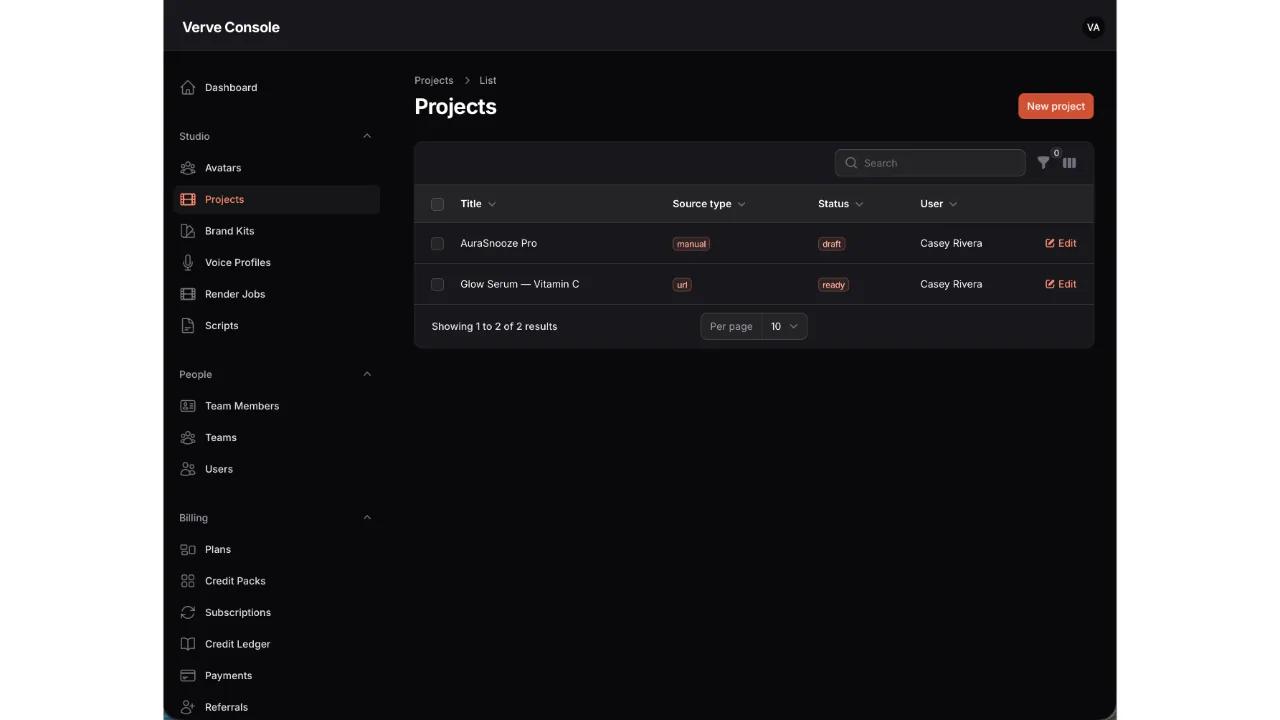Click the Showing 1 to 2 of 2 results text
The image size is (1280, 720).
494,326
